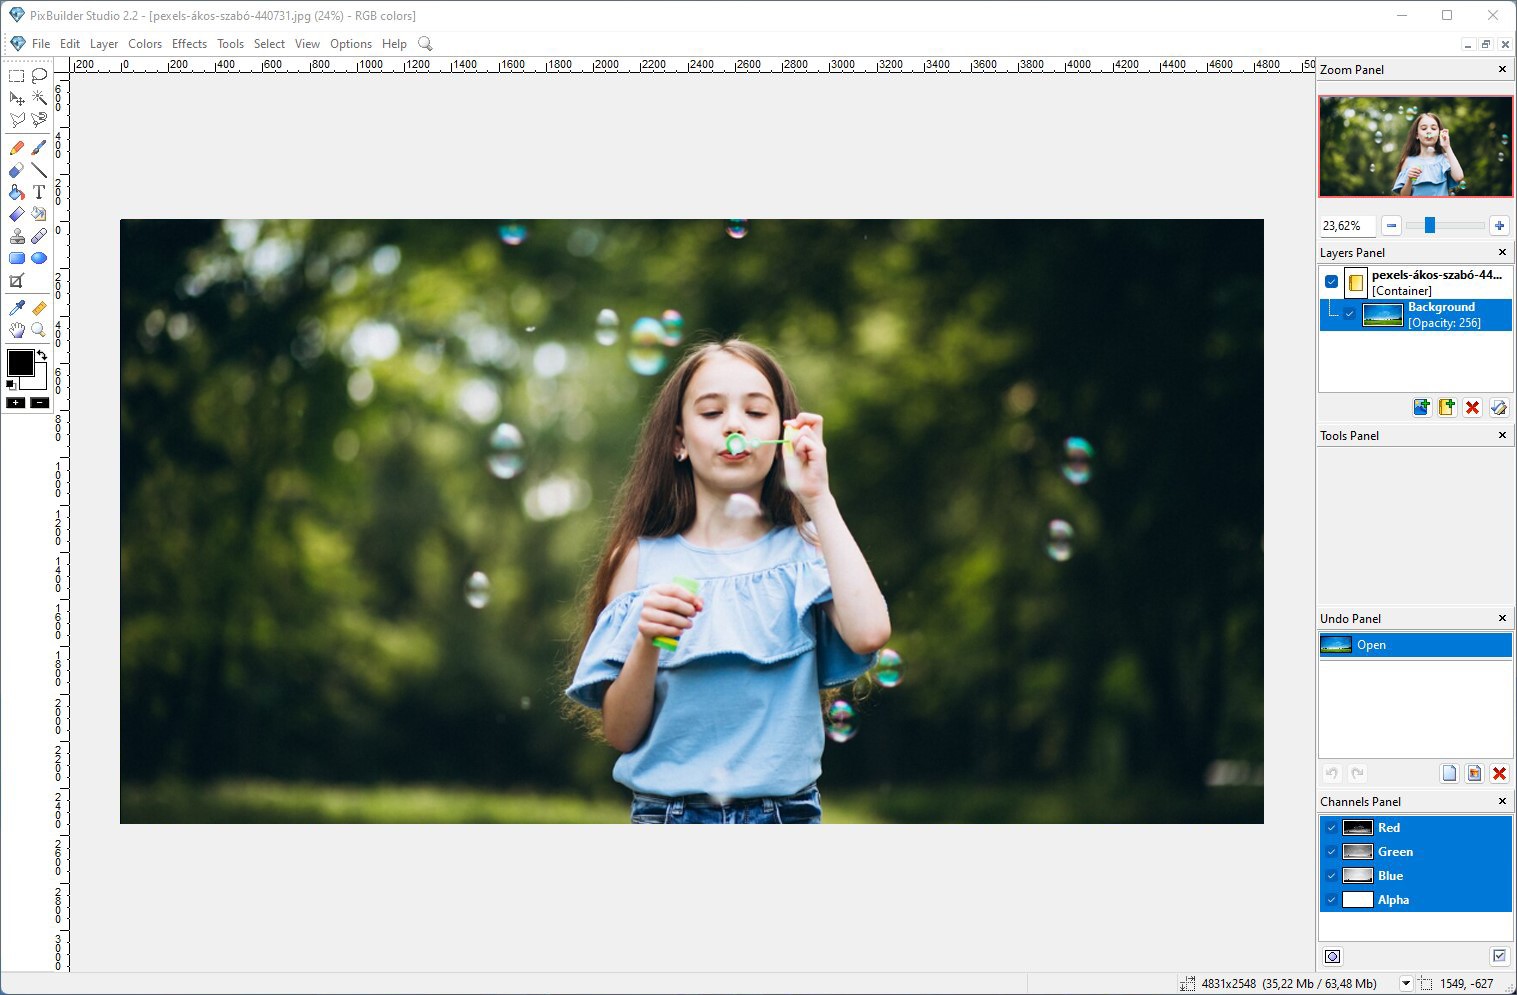Click the zoom out minus button

[1391, 226]
